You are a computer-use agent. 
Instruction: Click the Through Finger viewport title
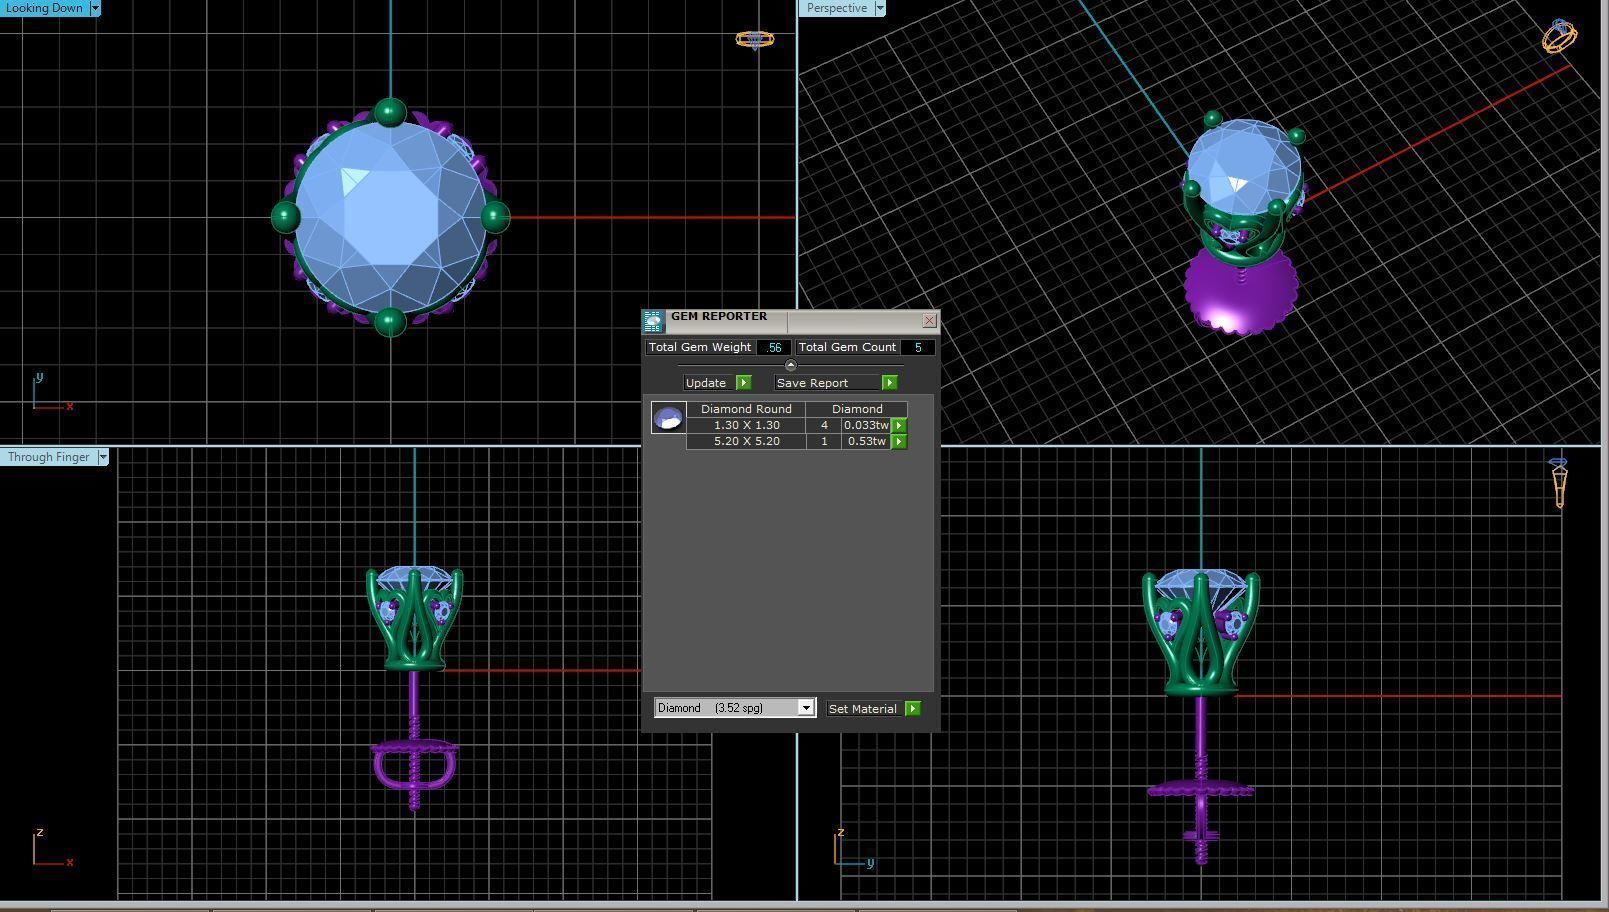click(48, 457)
